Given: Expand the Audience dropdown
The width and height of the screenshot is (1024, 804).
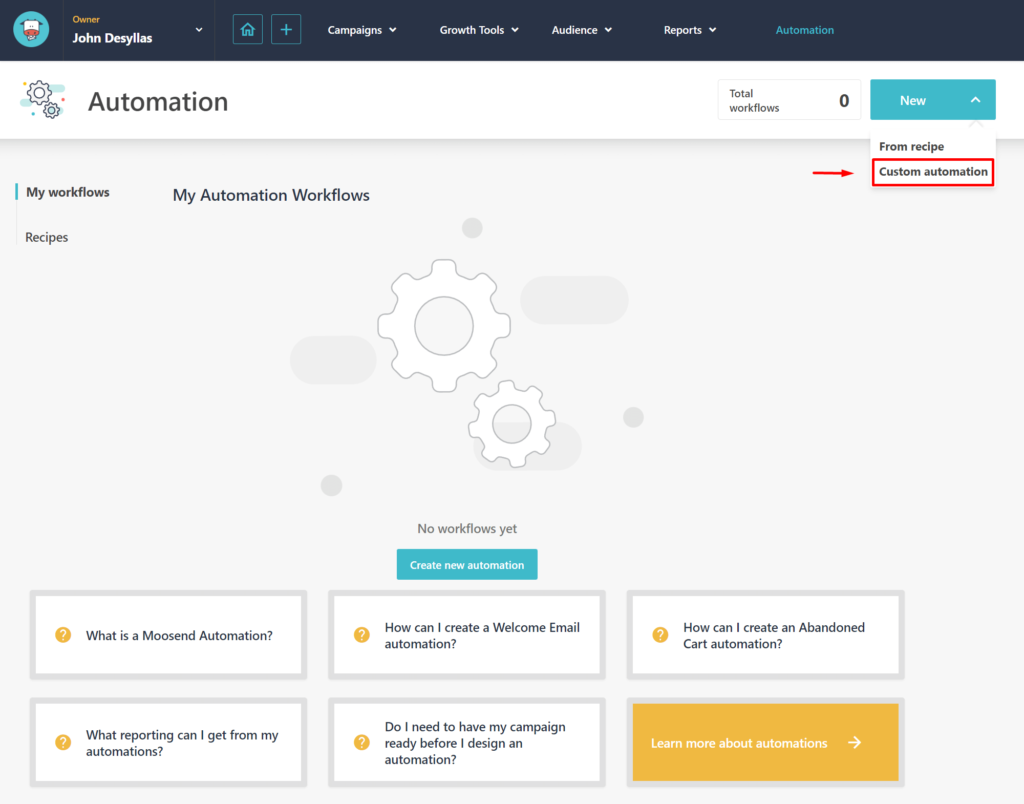Looking at the screenshot, I should click(581, 29).
